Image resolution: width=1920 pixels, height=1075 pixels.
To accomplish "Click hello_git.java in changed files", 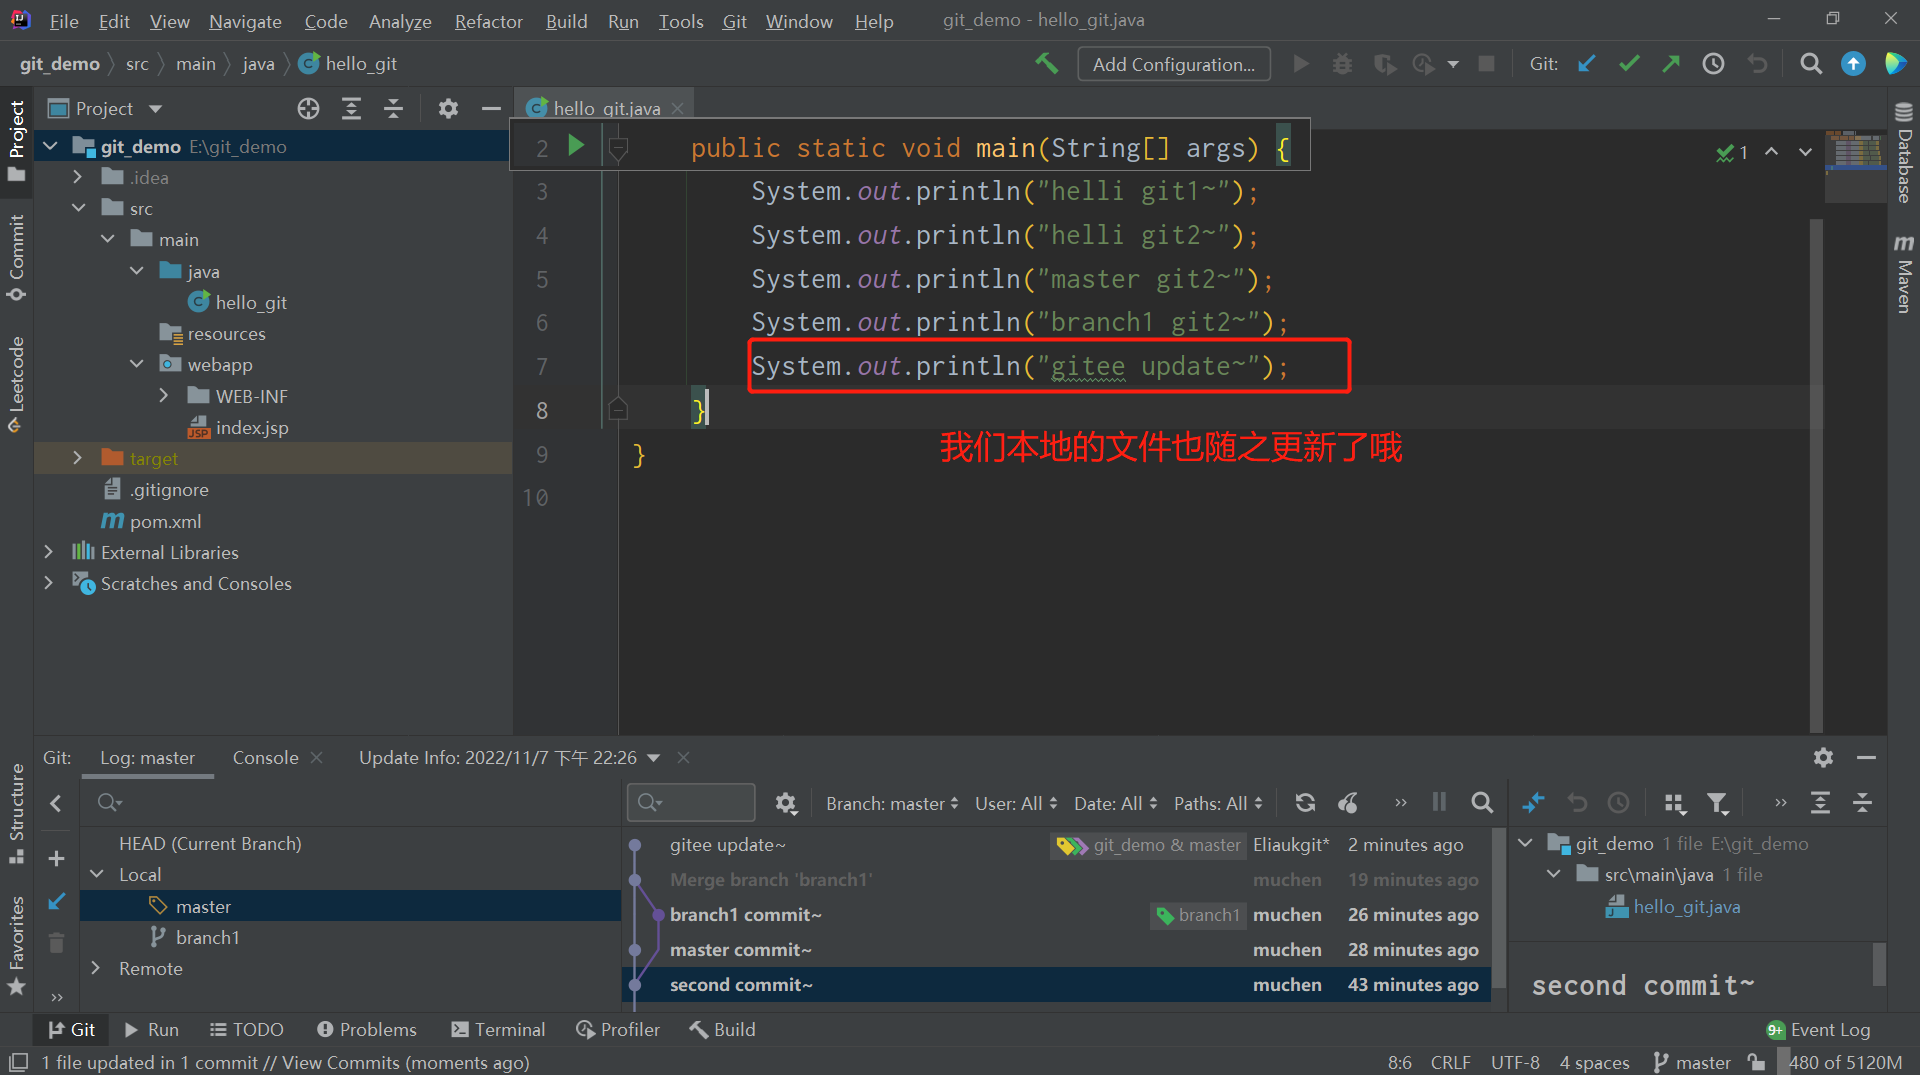I will pyautogui.click(x=1686, y=906).
